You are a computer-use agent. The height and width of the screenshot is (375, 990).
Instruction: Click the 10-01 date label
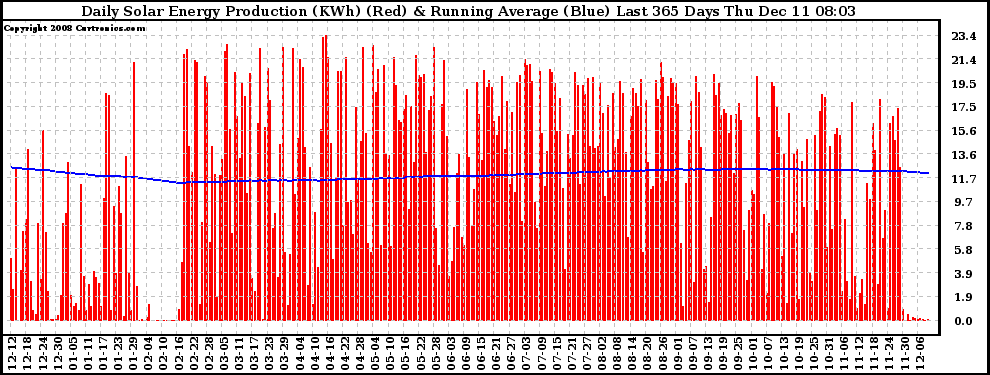tap(753, 353)
